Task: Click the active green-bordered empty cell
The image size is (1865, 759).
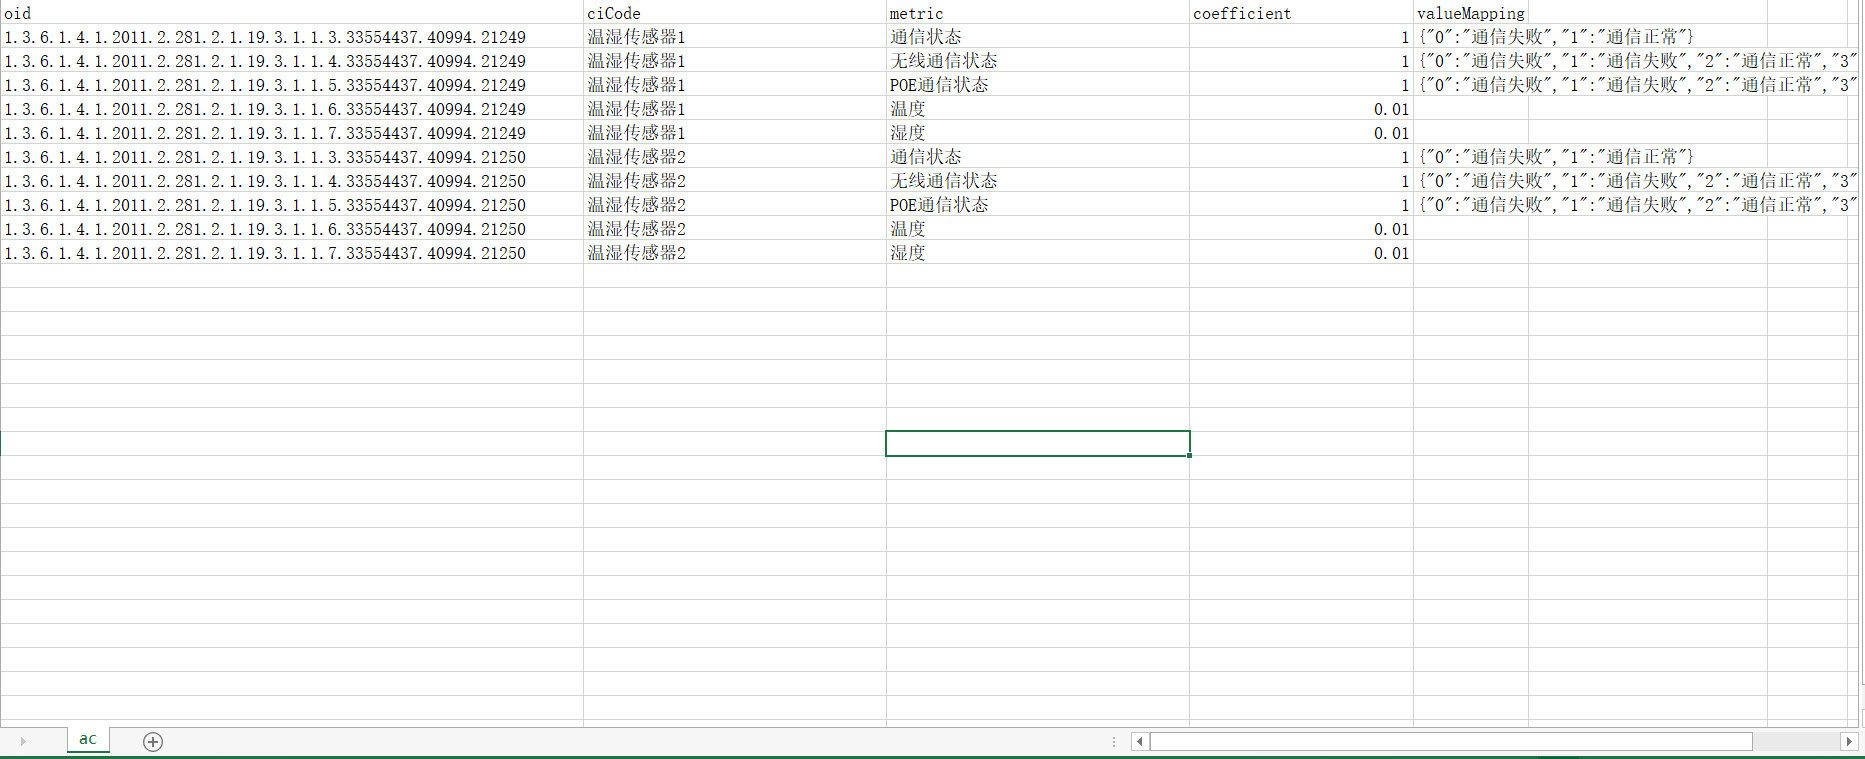Action: (x=1038, y=443)
